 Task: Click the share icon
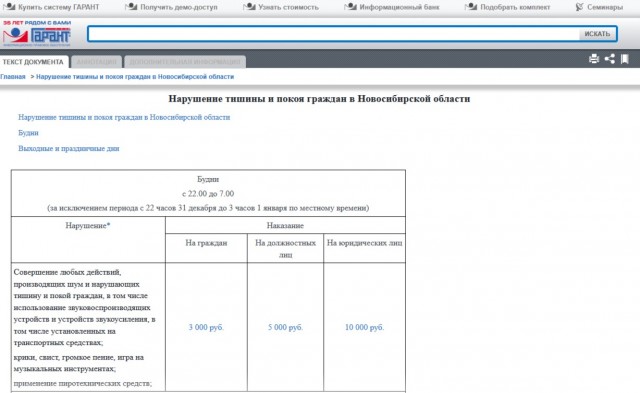610,59
